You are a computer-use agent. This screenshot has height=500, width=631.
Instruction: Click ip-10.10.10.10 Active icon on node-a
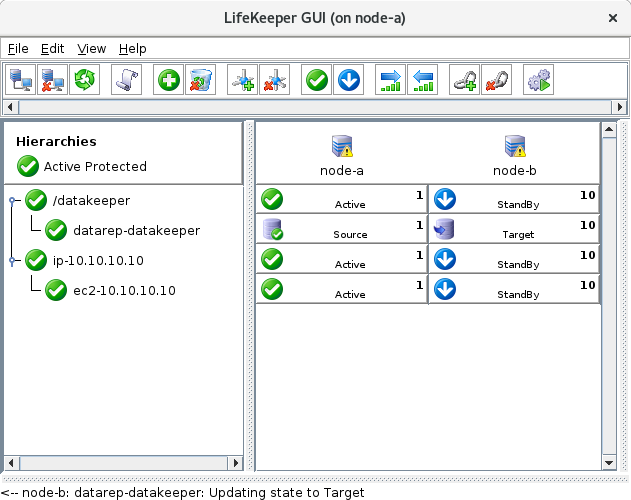point(272,259)
